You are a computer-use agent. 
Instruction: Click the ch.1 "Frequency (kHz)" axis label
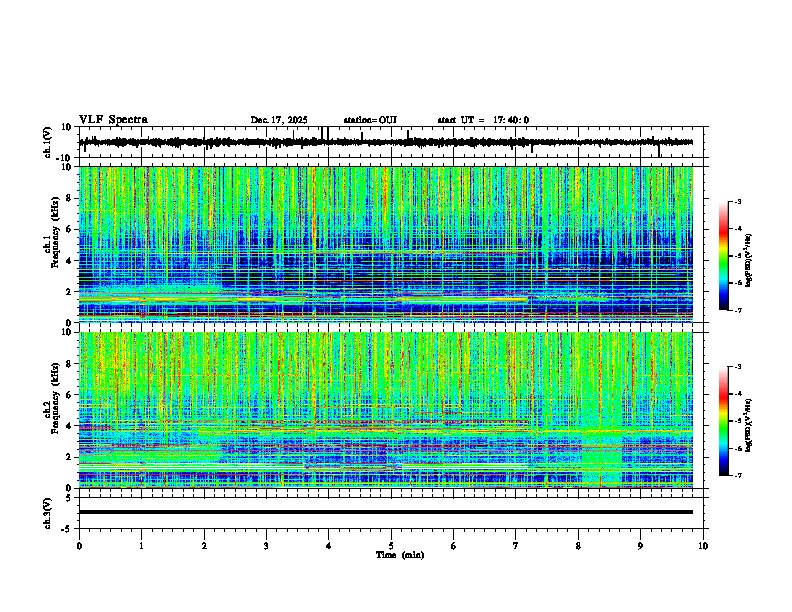point(55,231)
